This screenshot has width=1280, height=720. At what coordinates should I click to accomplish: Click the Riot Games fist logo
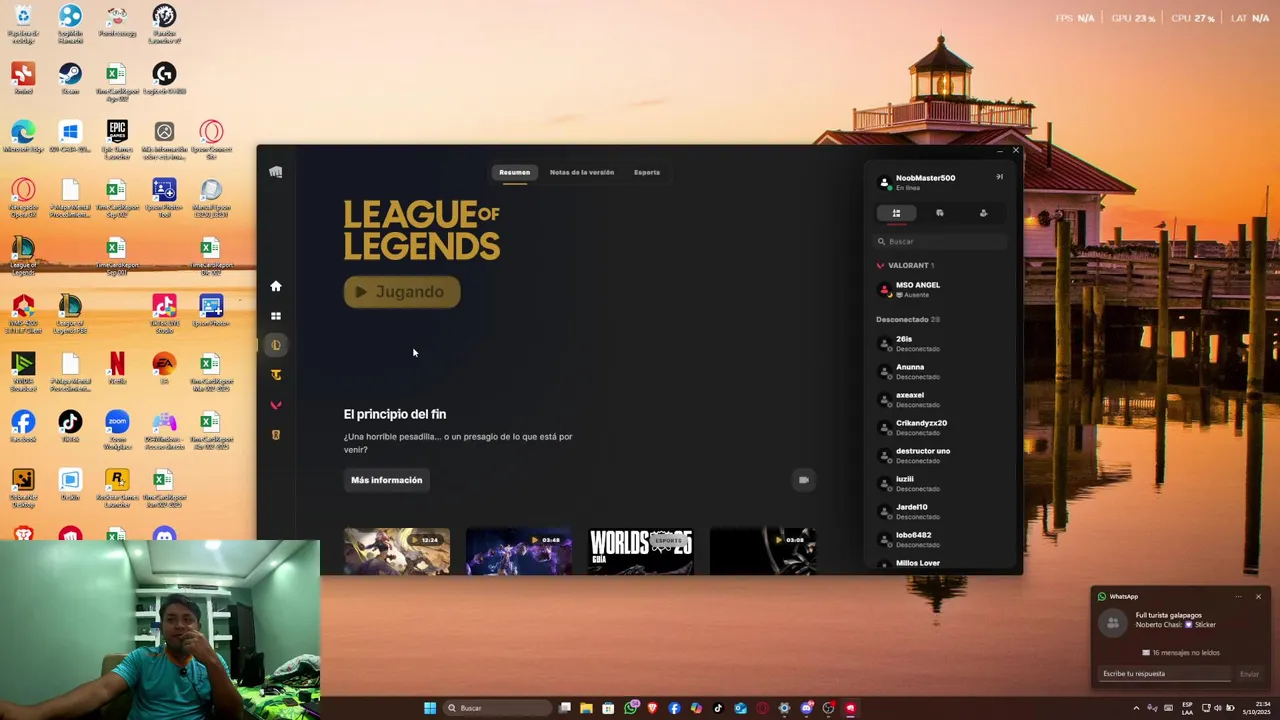click(x=276, y=172)
